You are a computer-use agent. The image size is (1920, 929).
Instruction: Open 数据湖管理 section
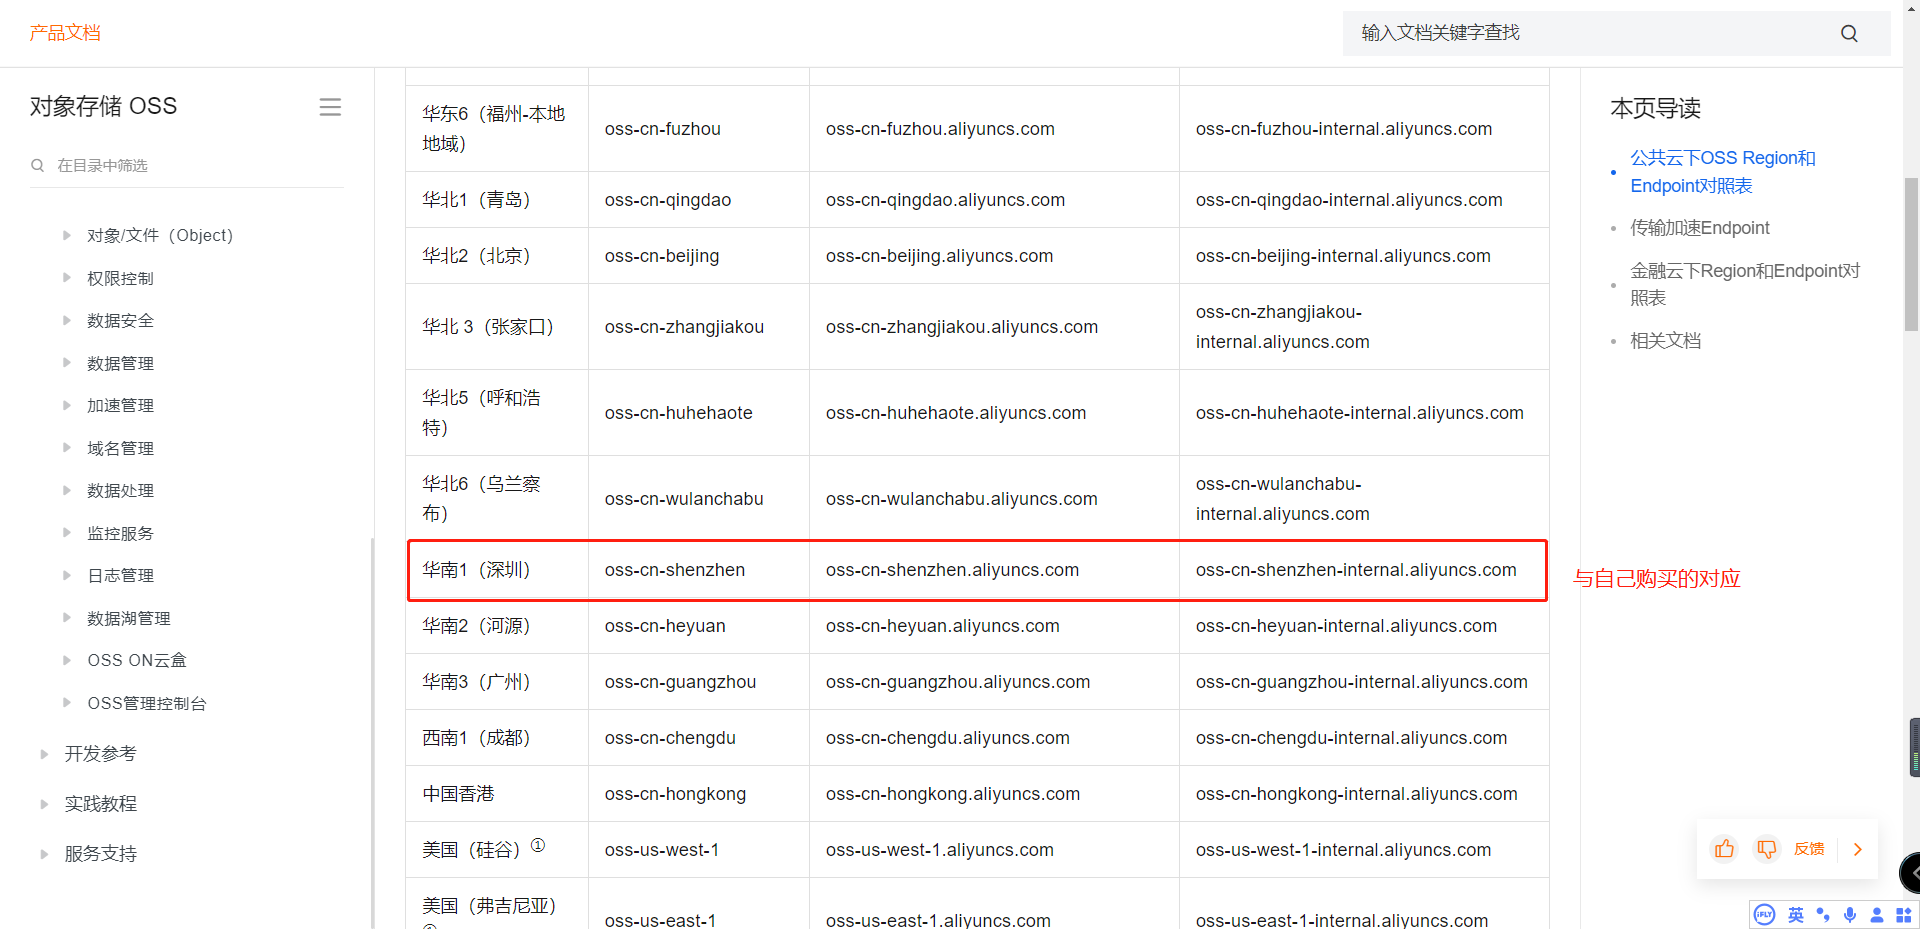coord(129,618)
